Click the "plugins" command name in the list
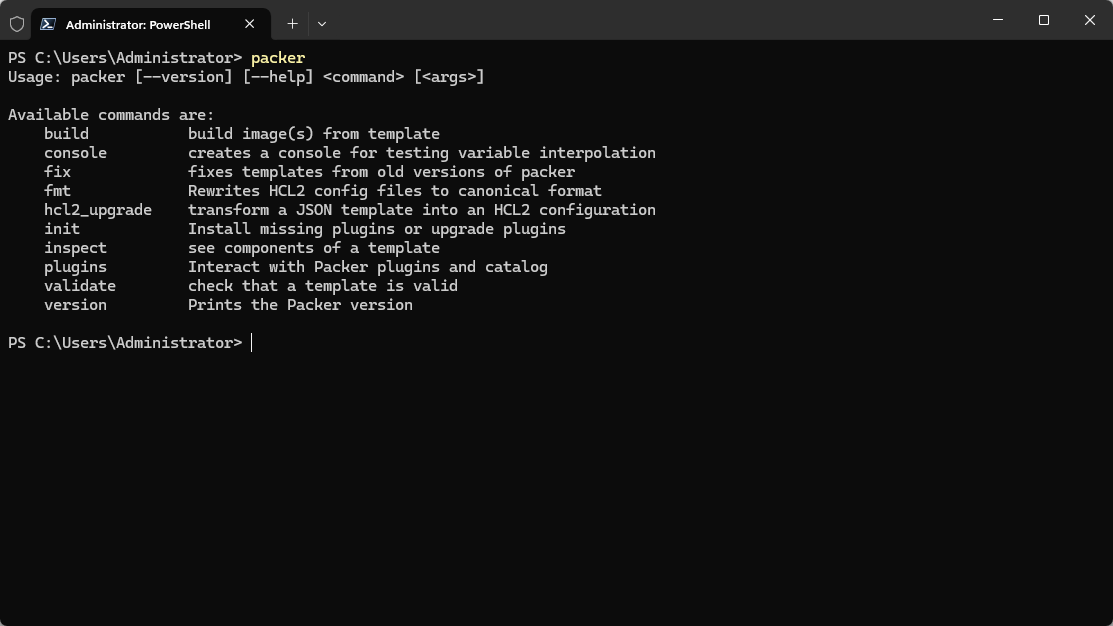1113x626 pixels. point(75,267)
